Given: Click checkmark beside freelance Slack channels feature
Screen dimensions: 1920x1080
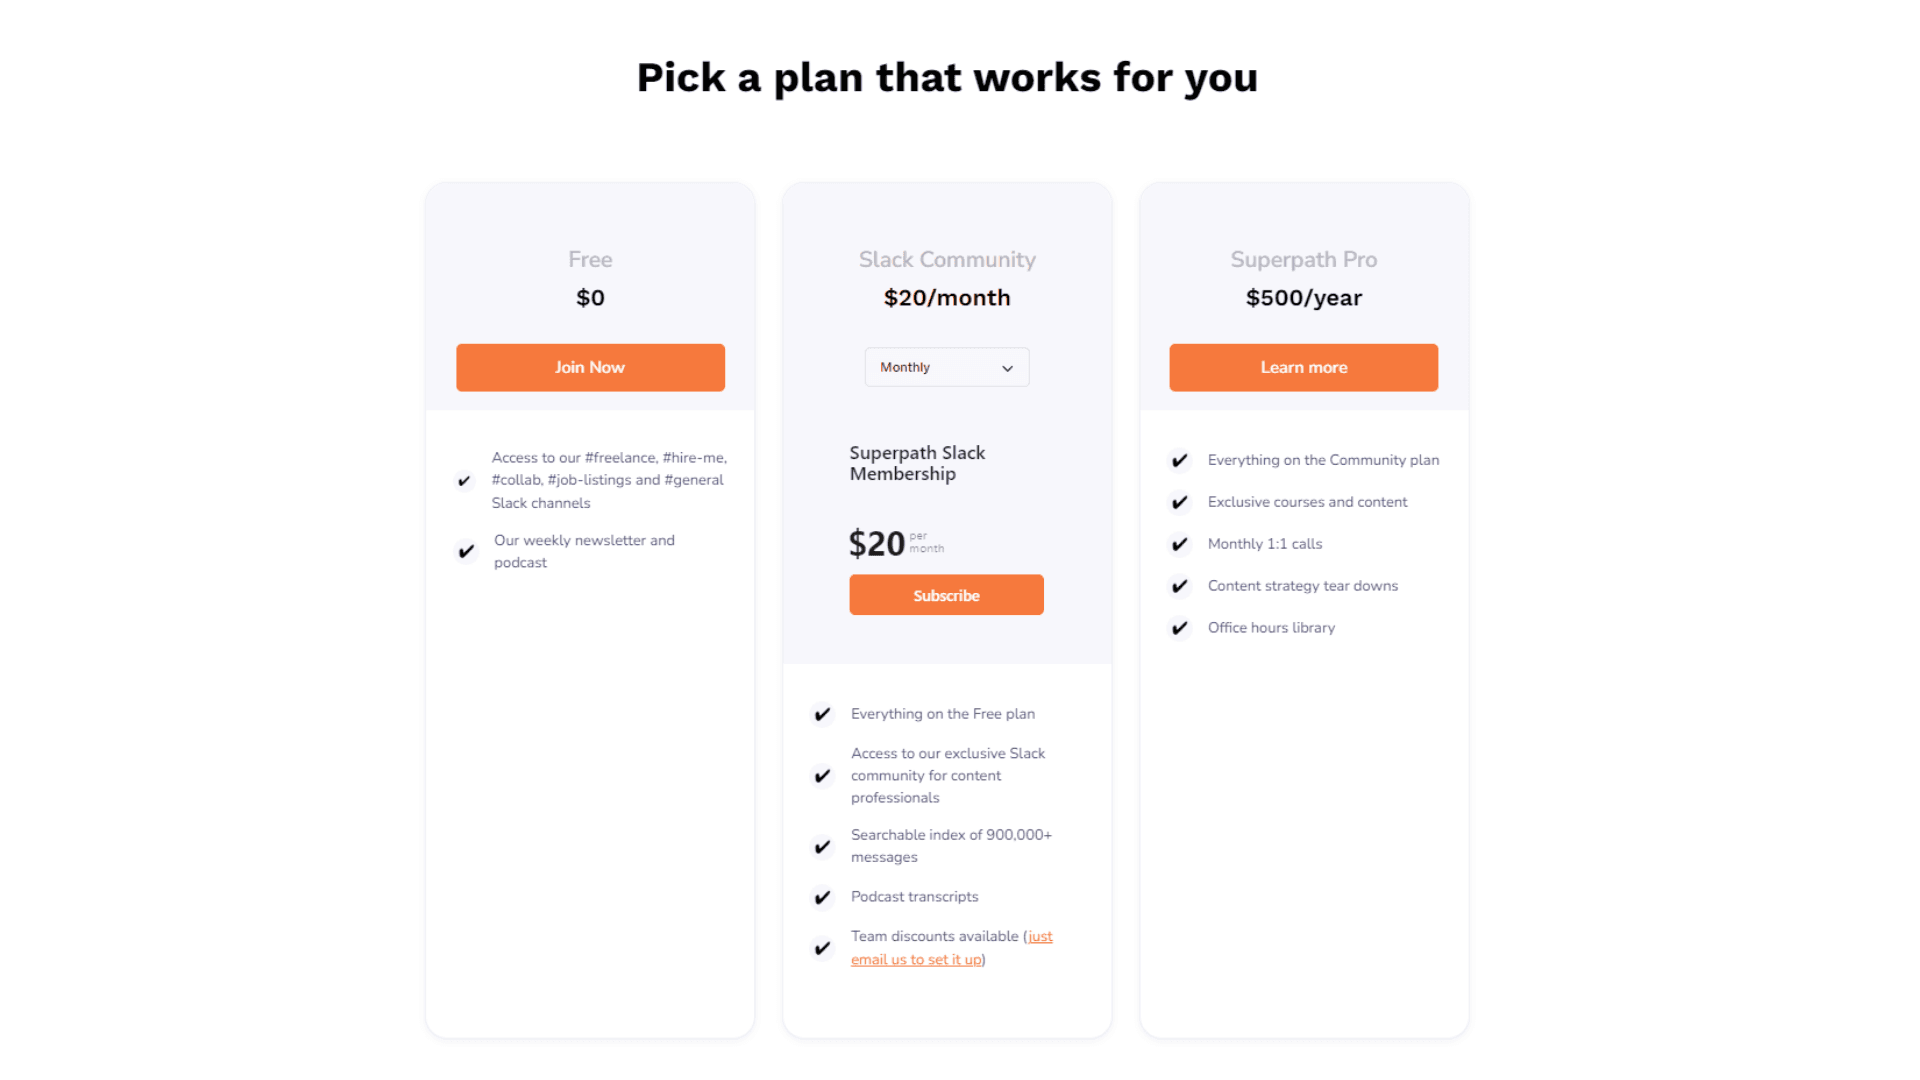Looking at the screenshot, I should click(x=464, y=481).
